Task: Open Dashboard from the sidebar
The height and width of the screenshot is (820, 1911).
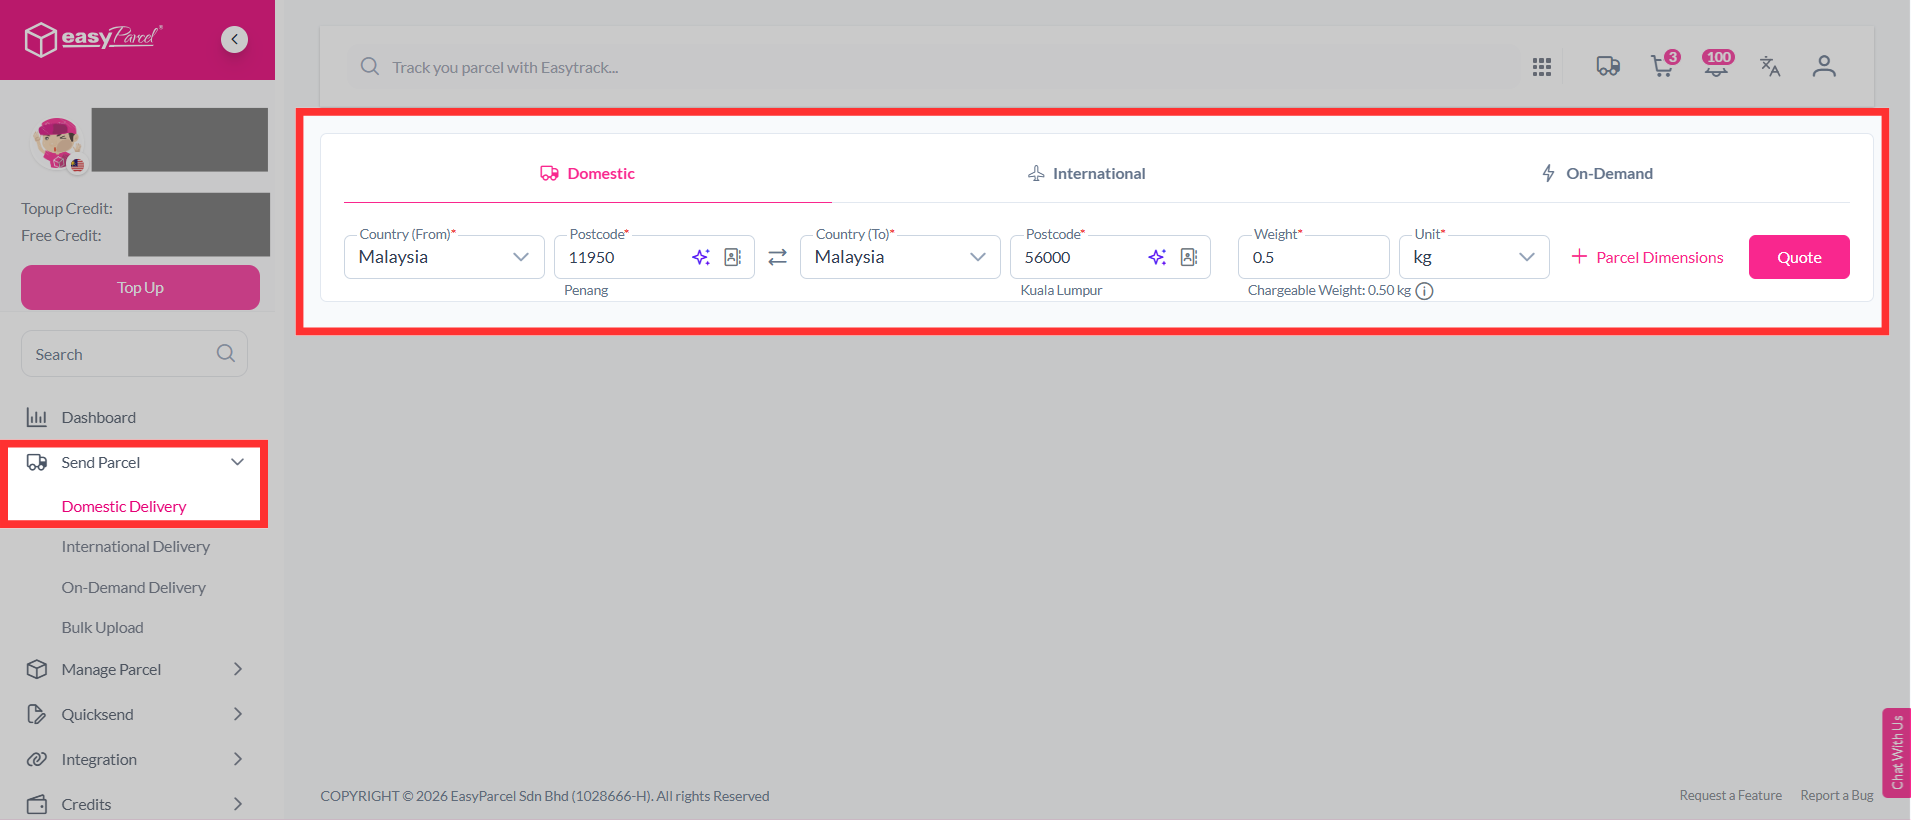Action: pos(99,417)
